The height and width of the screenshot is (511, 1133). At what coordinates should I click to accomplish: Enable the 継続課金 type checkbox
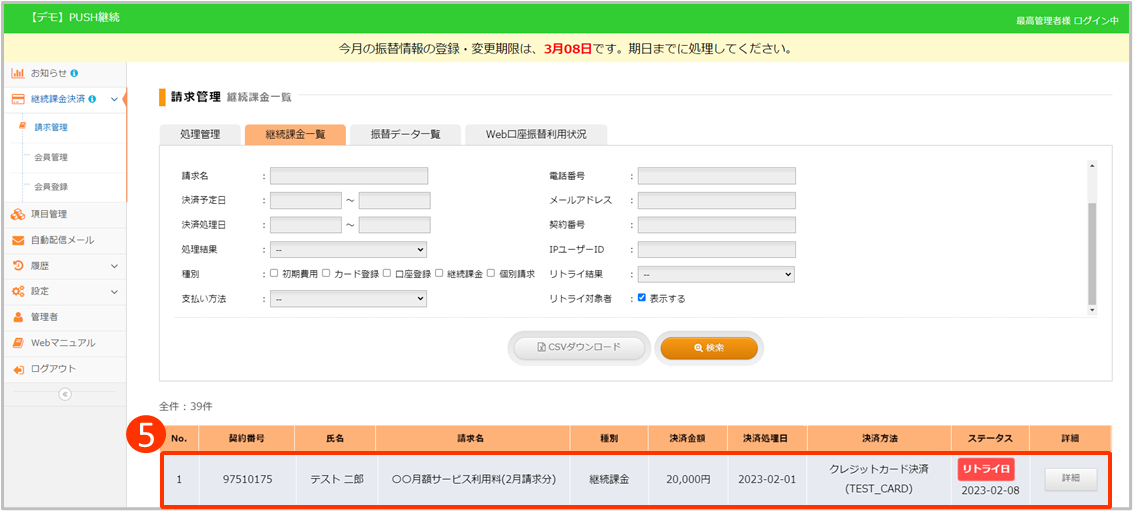440,273
